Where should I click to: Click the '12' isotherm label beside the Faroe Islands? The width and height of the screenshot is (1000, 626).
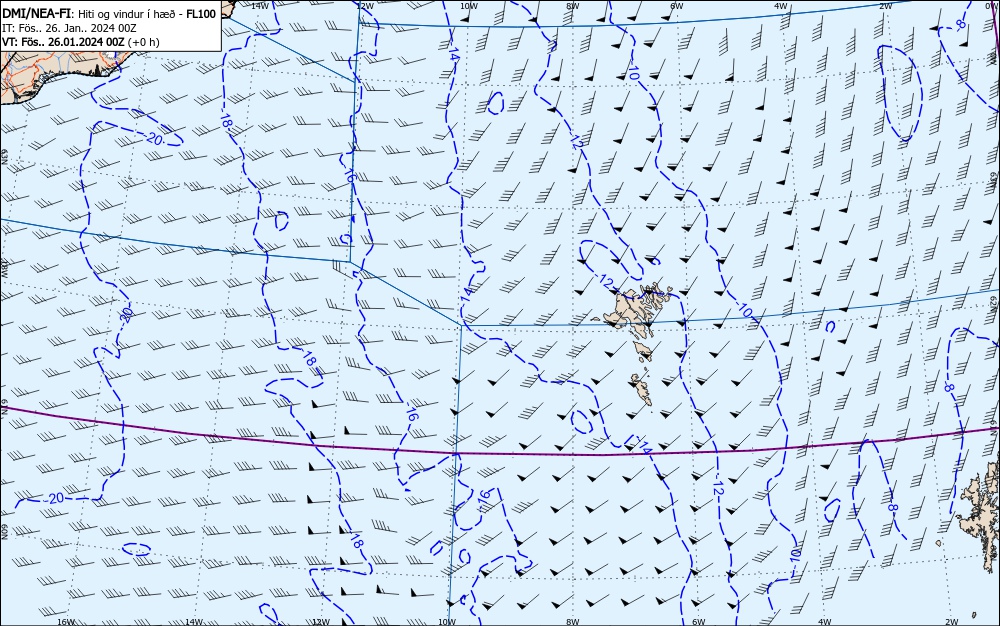click(607, 281)
